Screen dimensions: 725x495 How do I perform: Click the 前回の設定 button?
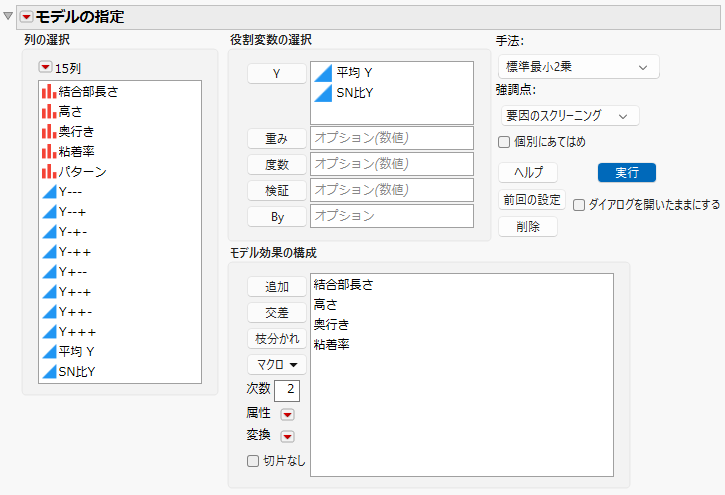(532, 200)
